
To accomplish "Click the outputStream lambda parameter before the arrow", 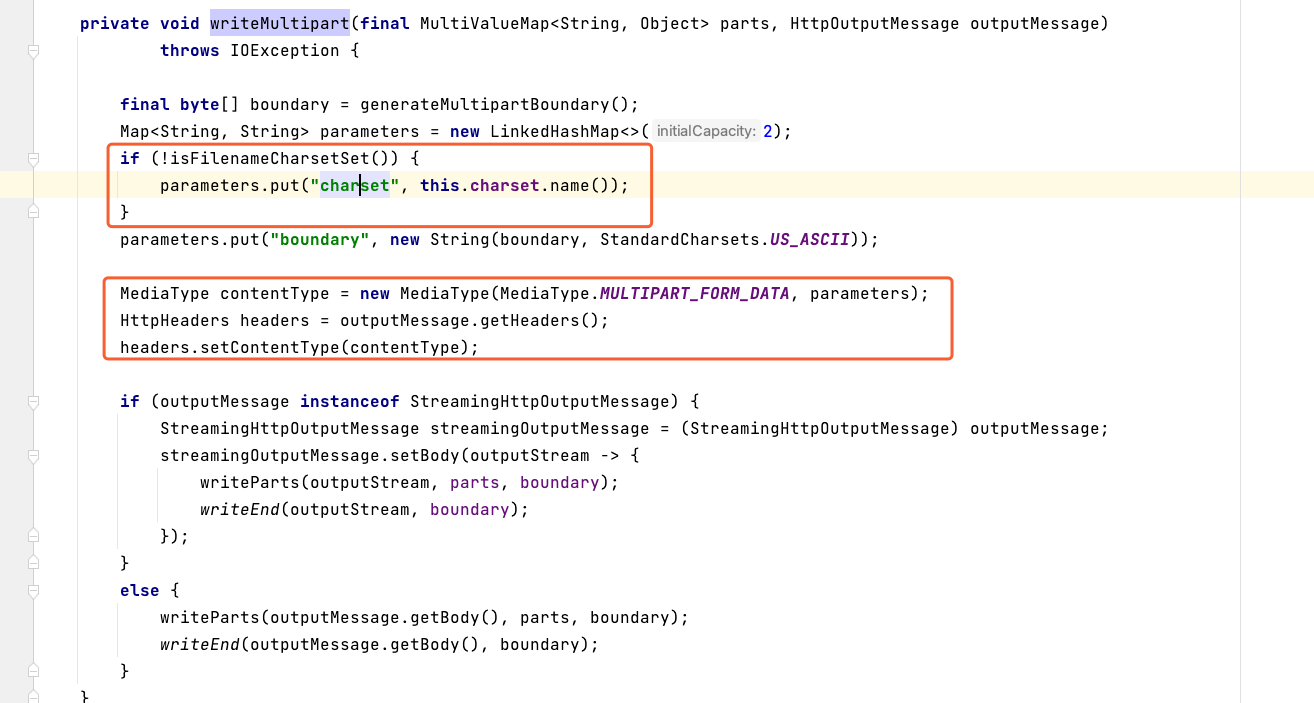I will point(530,455).
